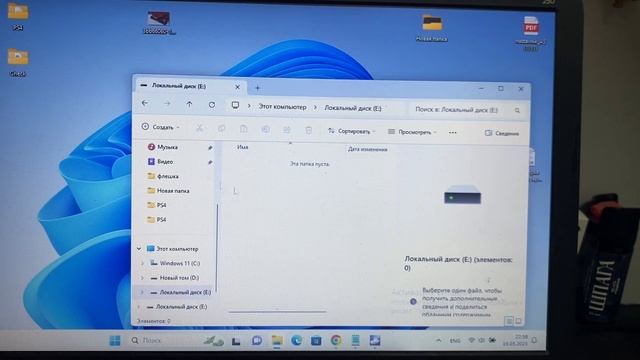Open the three-dots more options menu
640x360 pixels.
(453, 133)
